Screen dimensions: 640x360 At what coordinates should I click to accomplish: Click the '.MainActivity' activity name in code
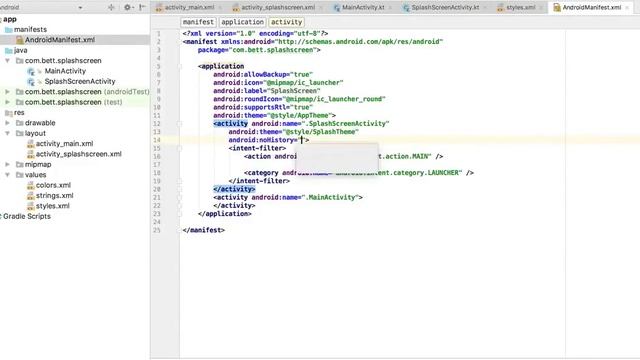[331, 198]
